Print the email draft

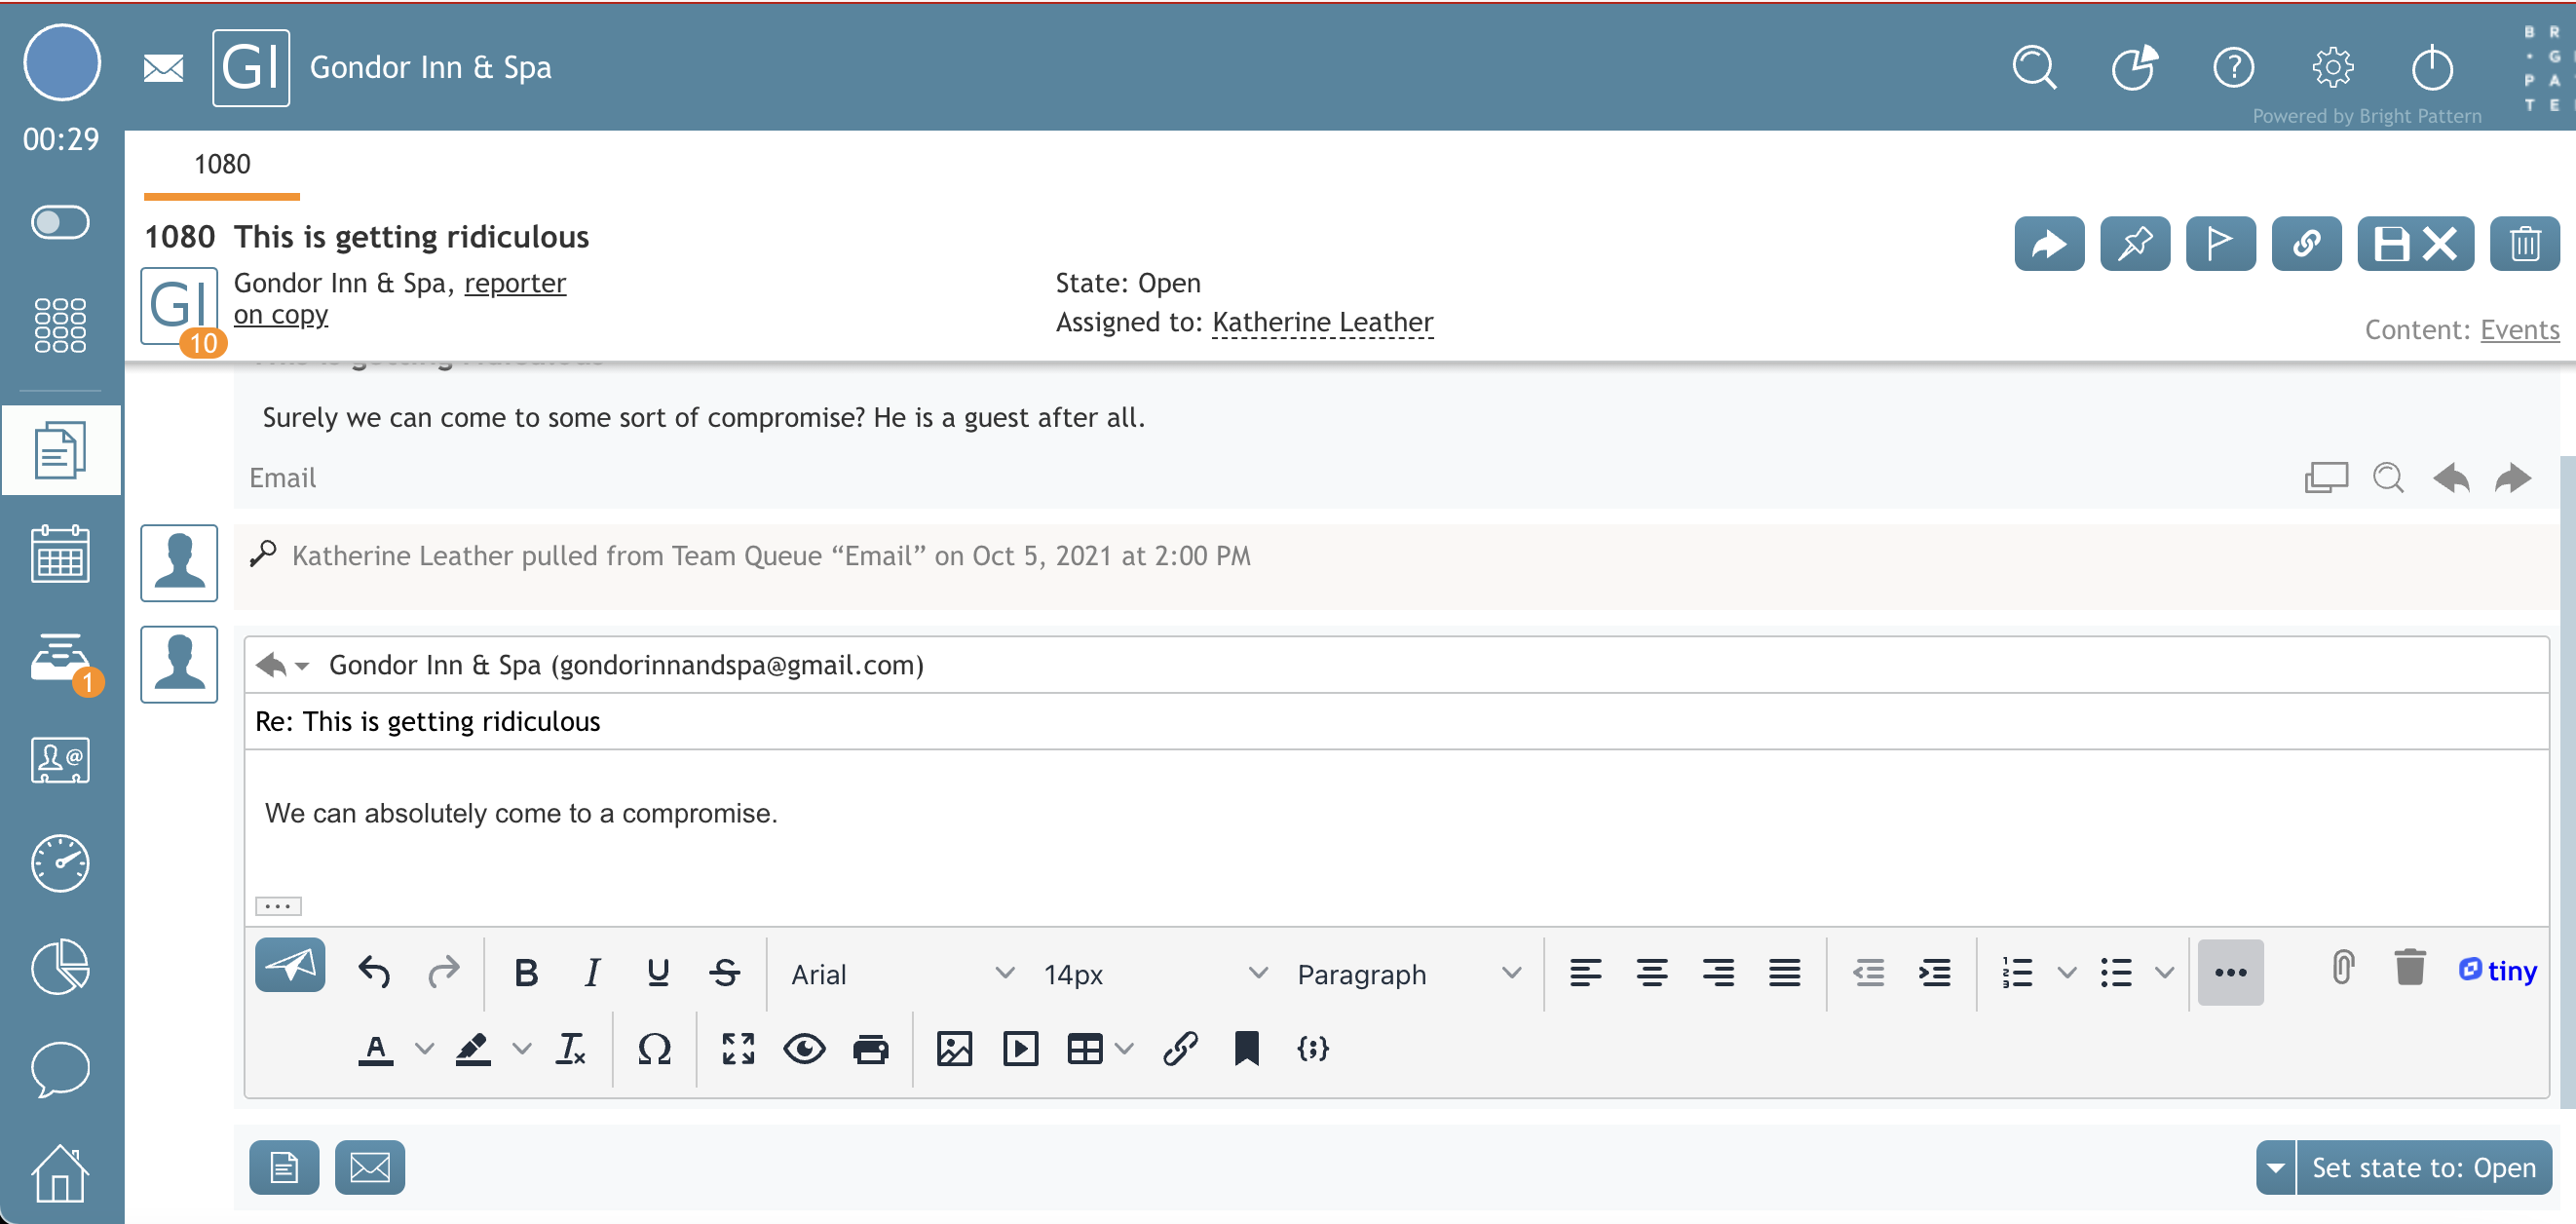870,1049
